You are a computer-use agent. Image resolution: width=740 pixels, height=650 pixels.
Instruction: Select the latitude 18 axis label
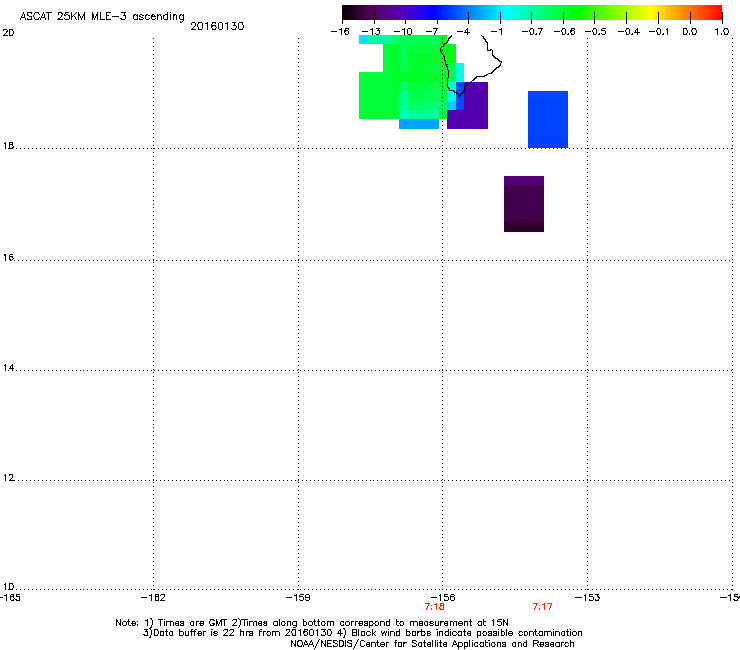click(x=8, y=146)
